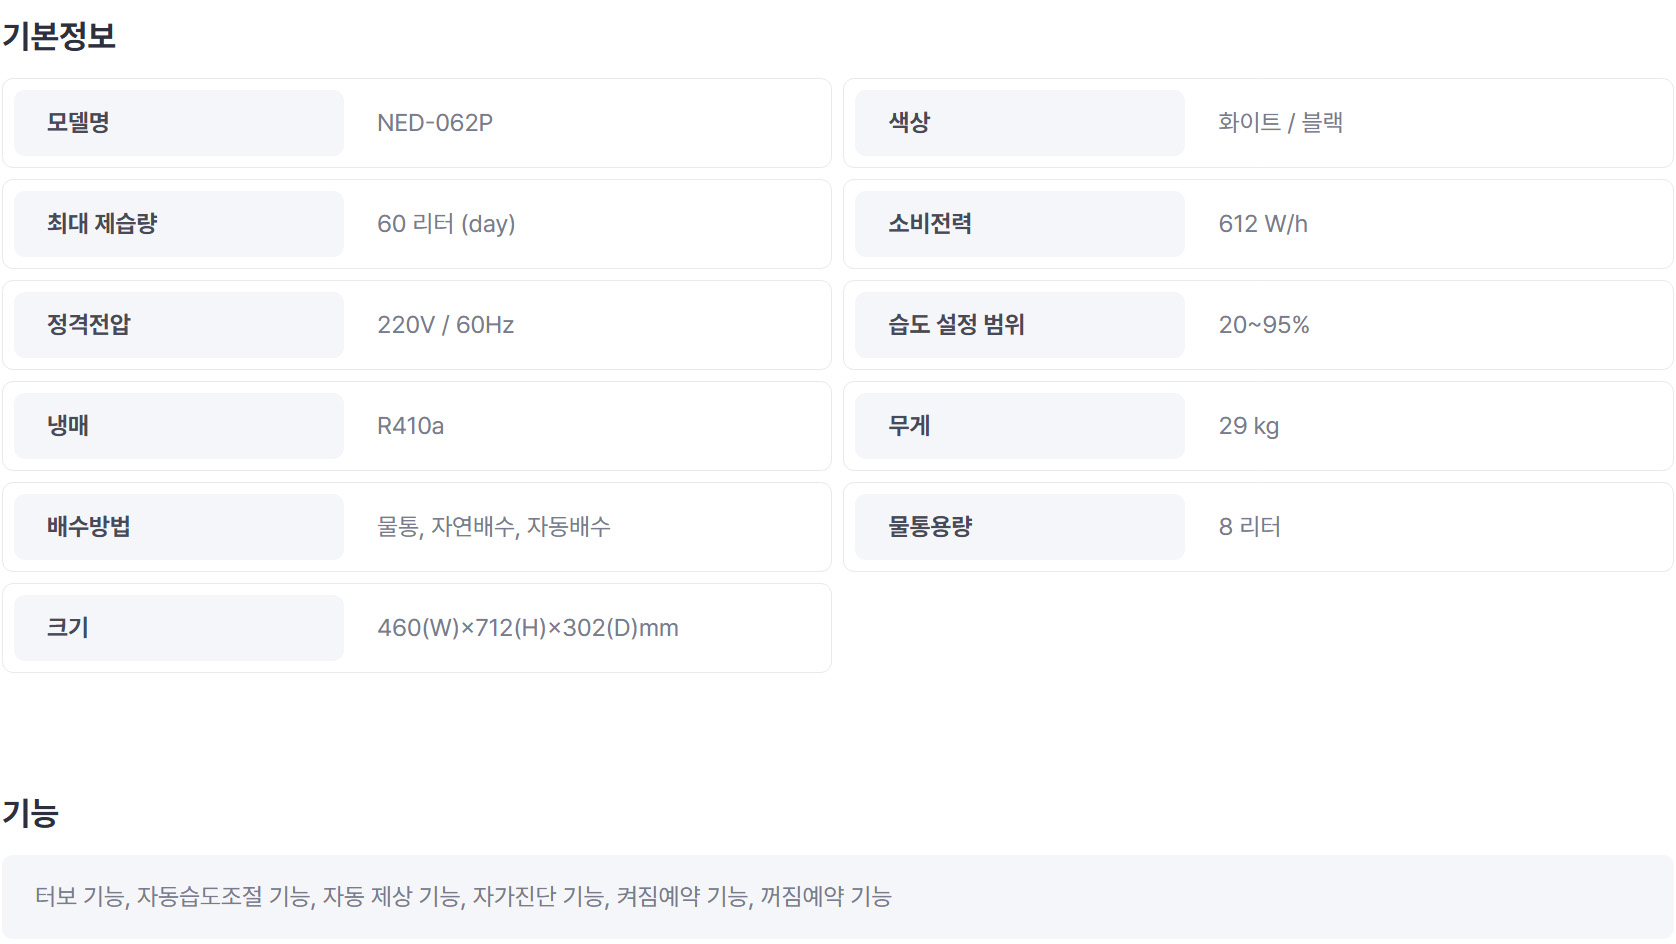Viewport: 1676px width, 944px height.
Task: Click the 모델명 label cell
Action: (x=179, y=123)
